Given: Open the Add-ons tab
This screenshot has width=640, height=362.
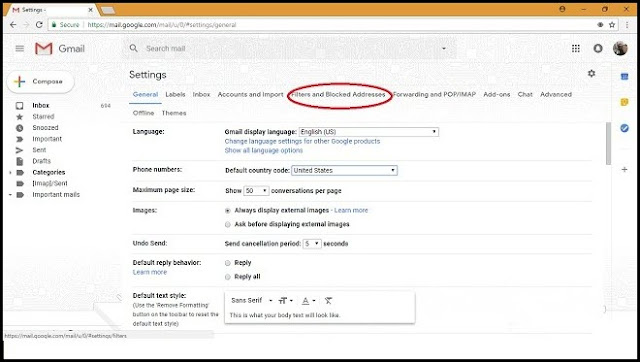Looking at the screenshot, I should pyautogui.click(x=497, y=94).
